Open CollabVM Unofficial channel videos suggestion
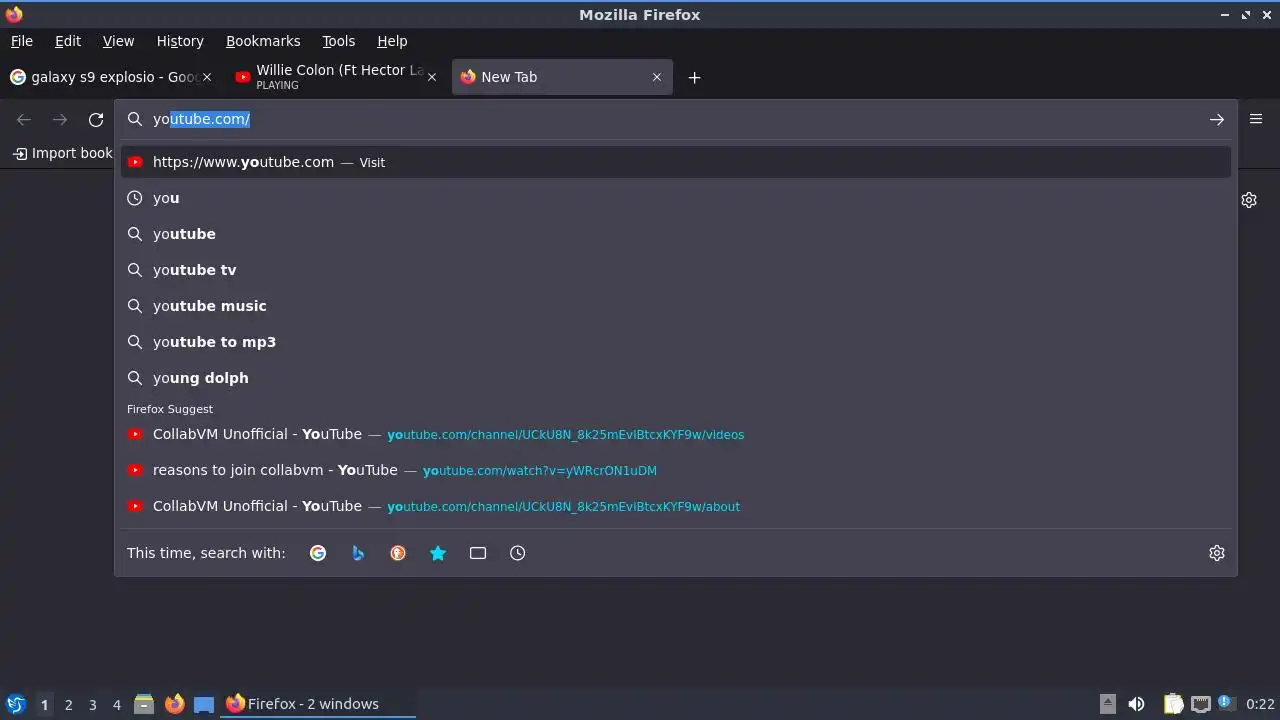 tap(675, 434)
